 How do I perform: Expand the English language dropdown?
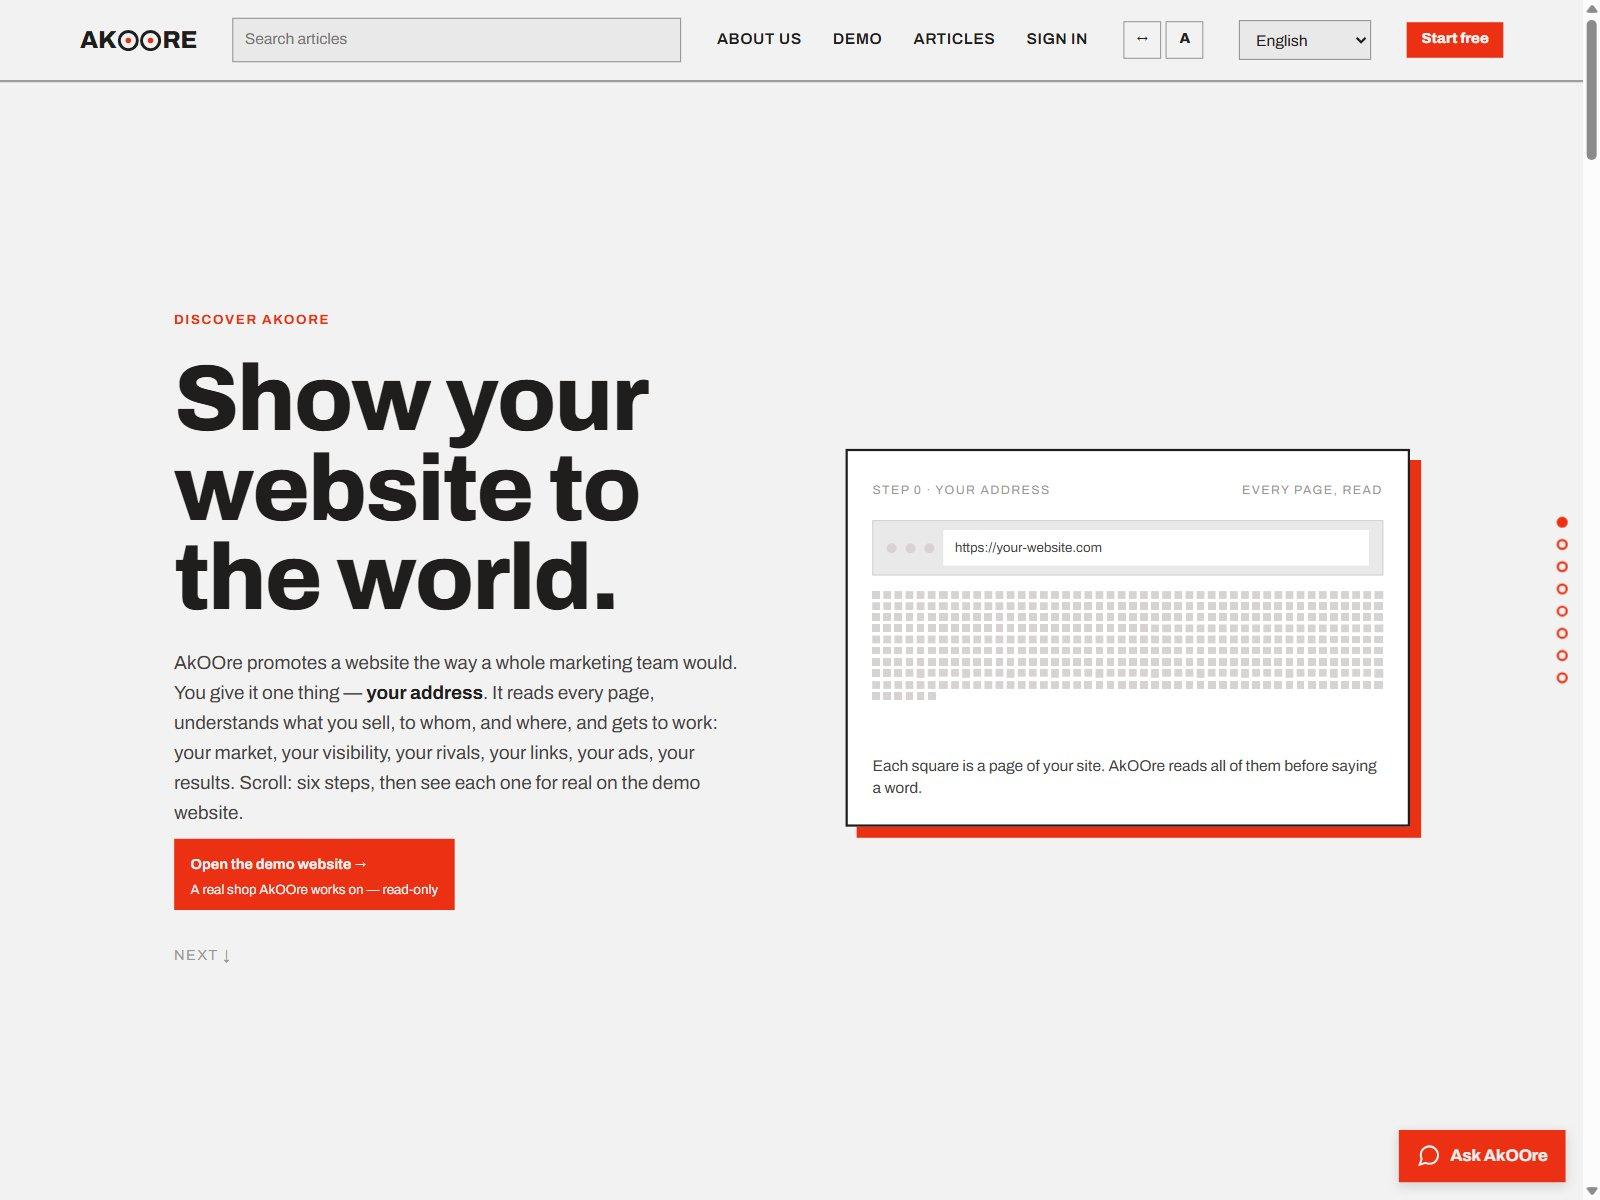coord(1304,40)
